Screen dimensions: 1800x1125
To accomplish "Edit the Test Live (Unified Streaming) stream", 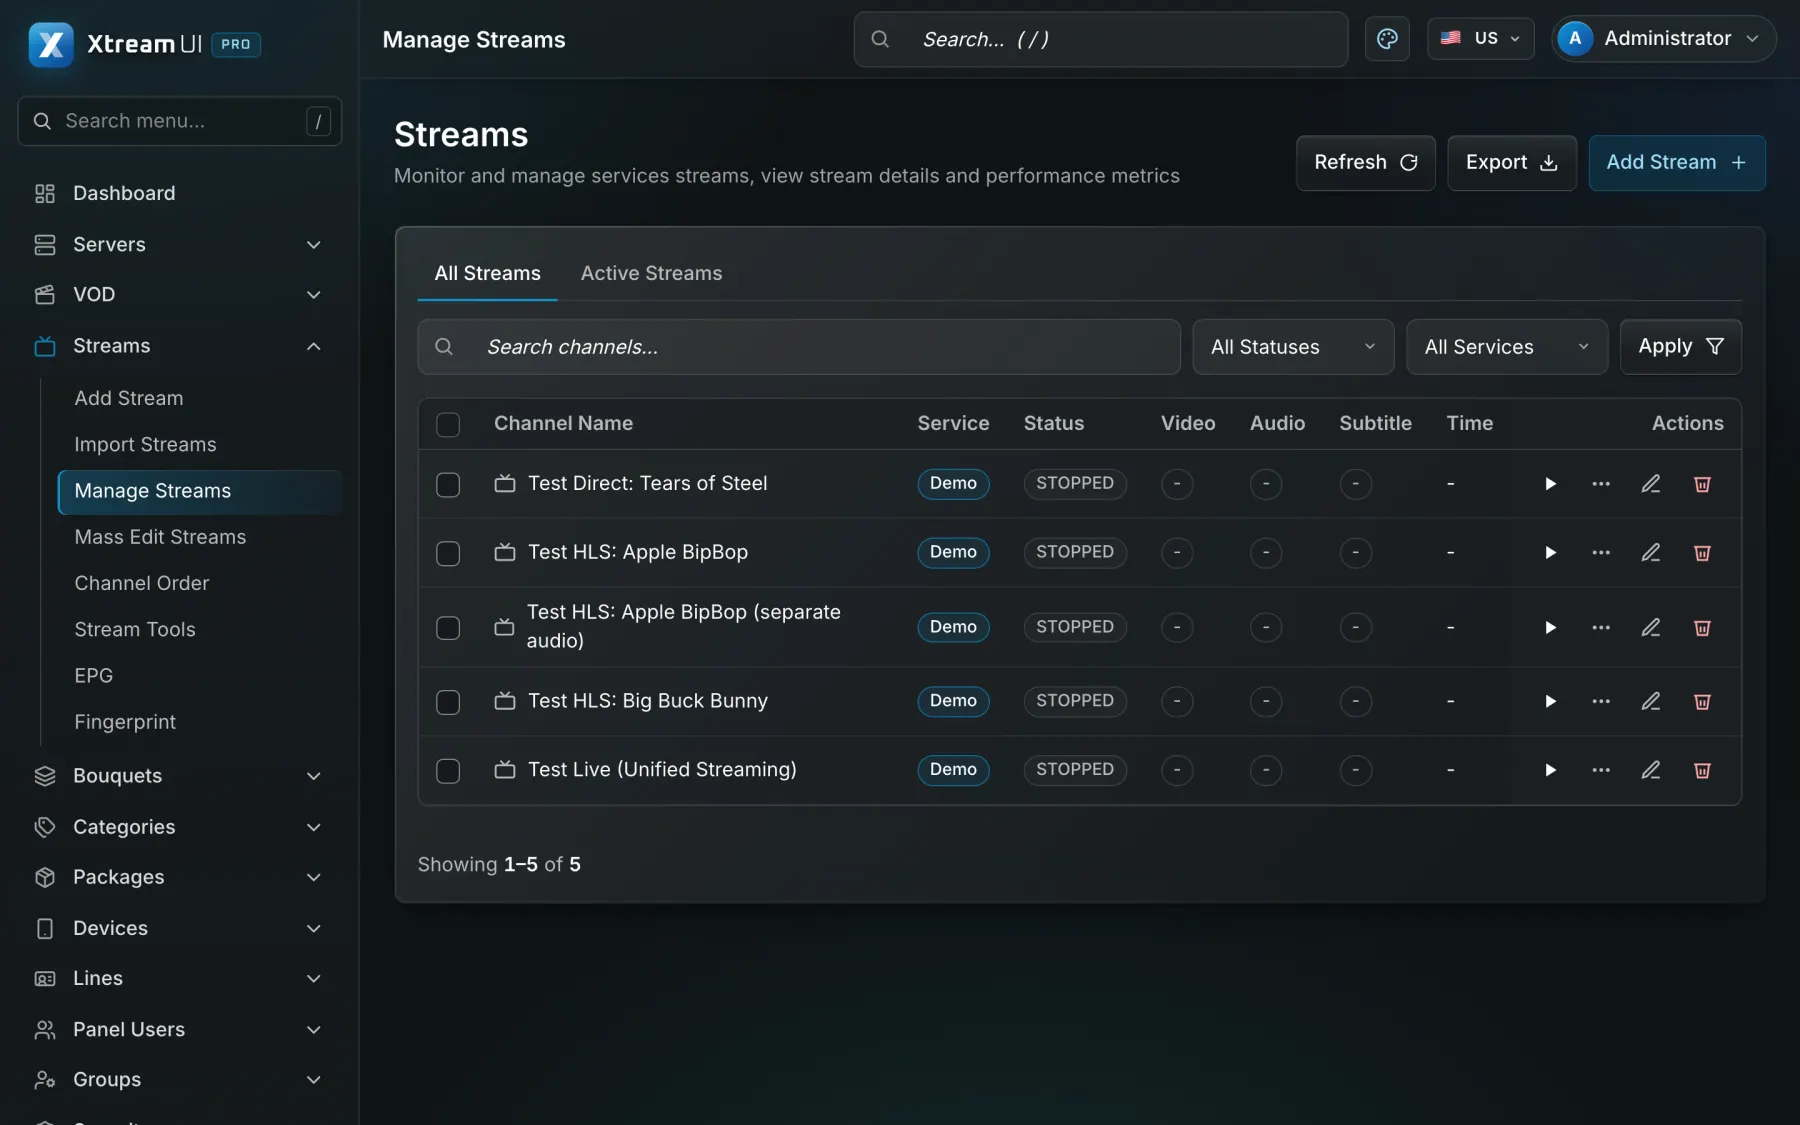I will tap(1651, 770).
